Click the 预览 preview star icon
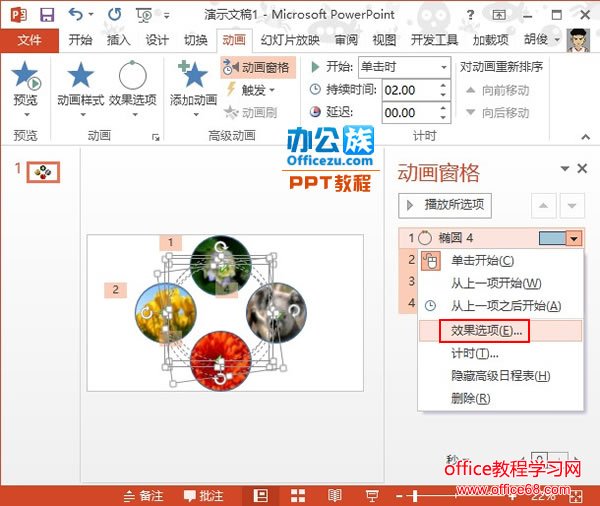 click(26, 76)
